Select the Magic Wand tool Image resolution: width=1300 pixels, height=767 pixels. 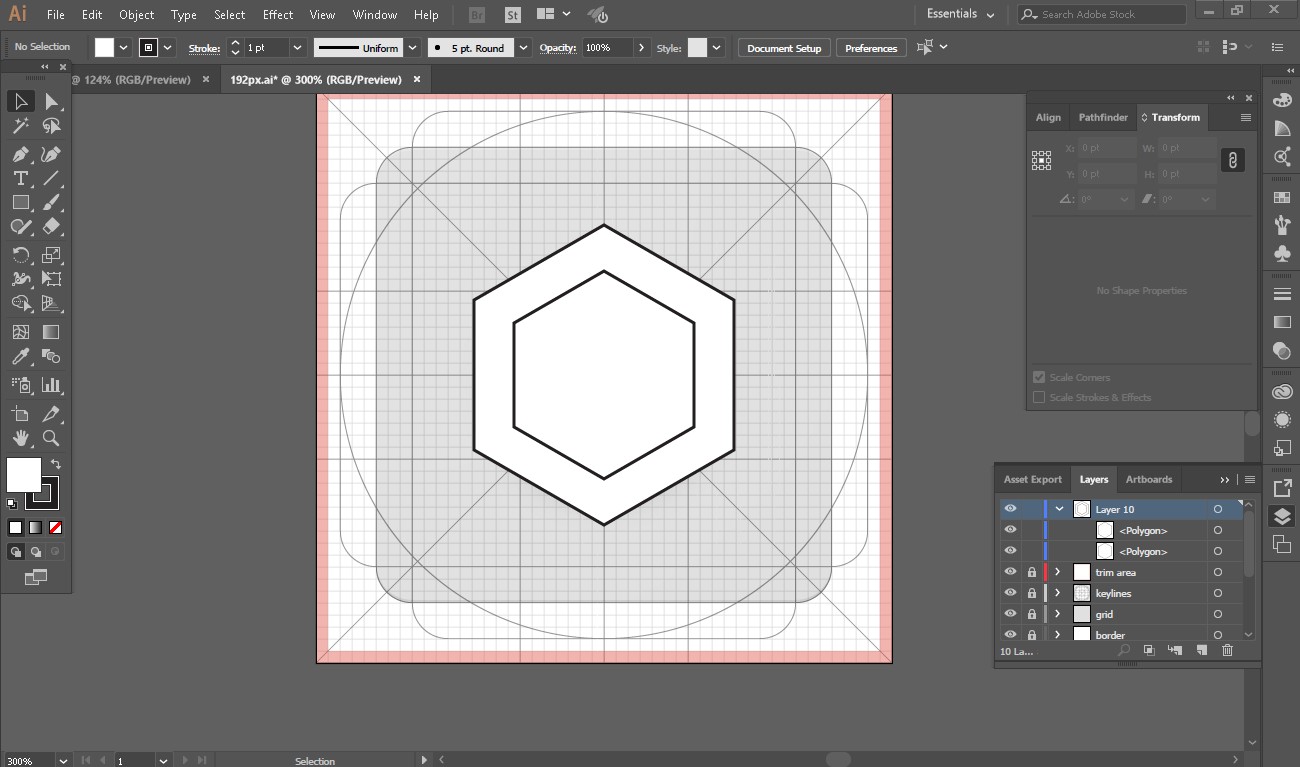(20, 126)
